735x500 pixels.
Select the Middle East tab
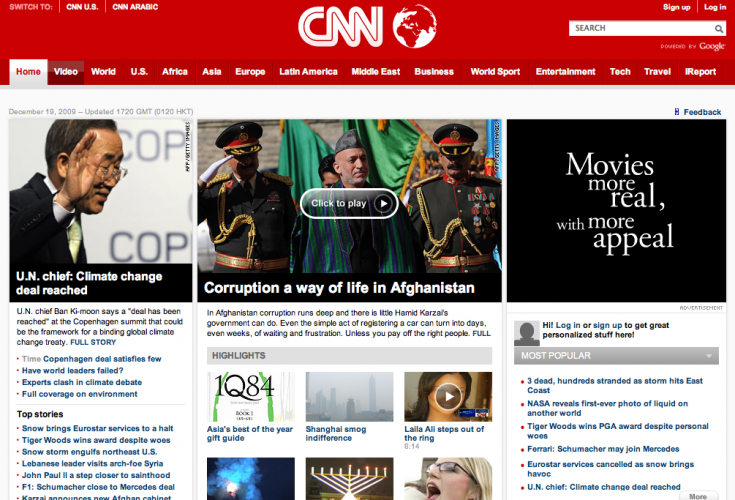pyautogui.click(x=376, y=72)
